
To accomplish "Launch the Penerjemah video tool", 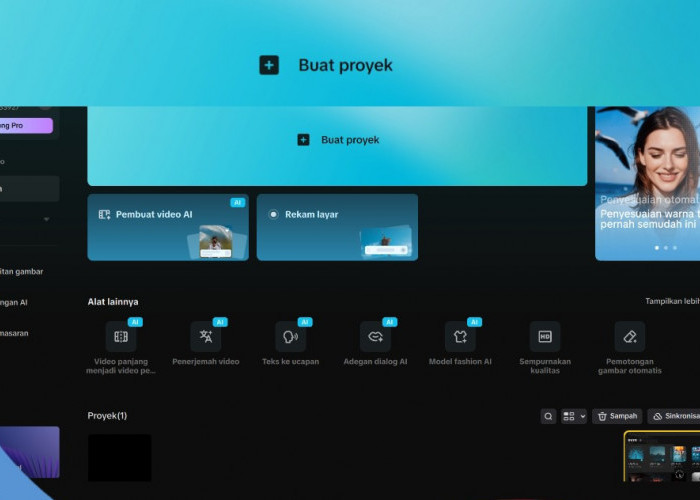I will click(206, 337).
